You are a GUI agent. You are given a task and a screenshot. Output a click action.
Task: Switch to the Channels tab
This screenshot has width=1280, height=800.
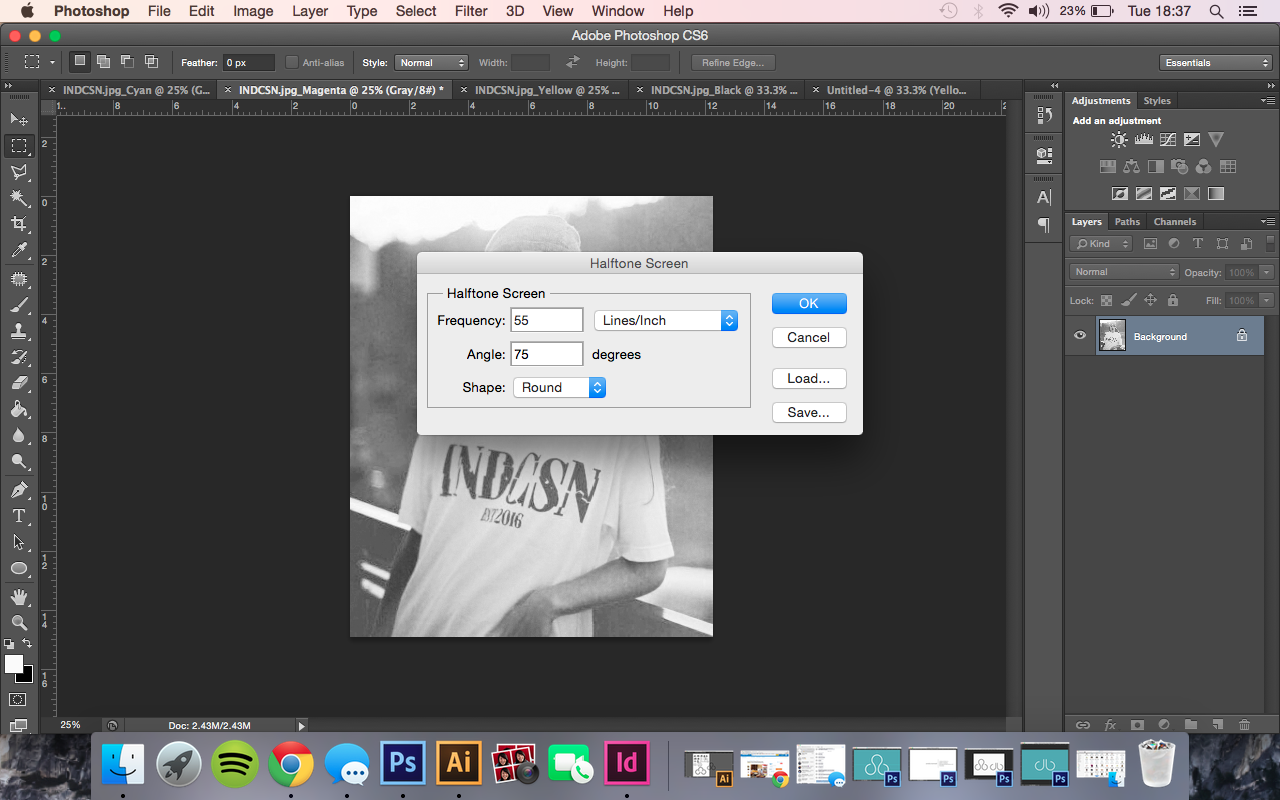1175,222
